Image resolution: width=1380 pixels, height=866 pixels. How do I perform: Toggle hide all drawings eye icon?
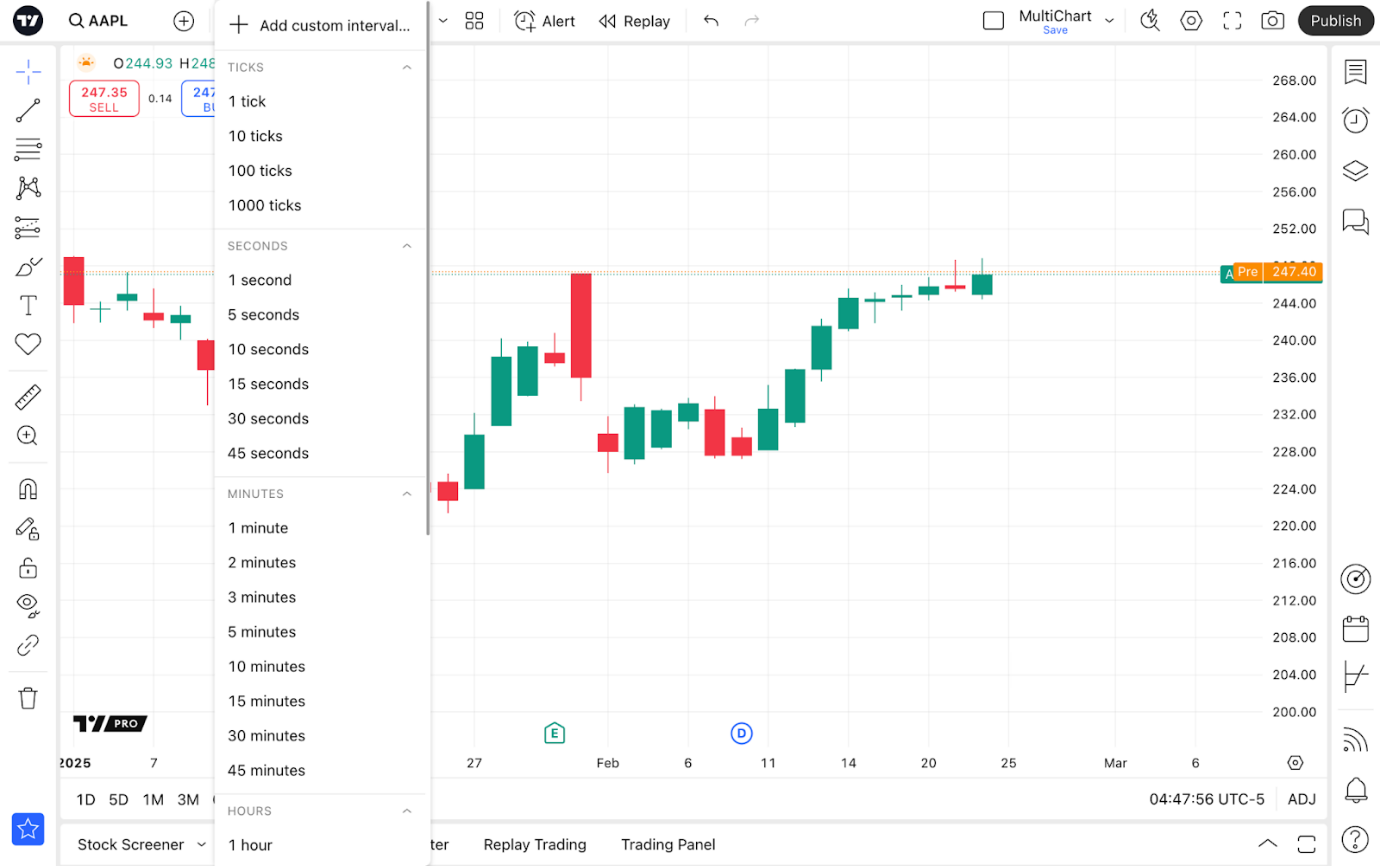point(28,605)
